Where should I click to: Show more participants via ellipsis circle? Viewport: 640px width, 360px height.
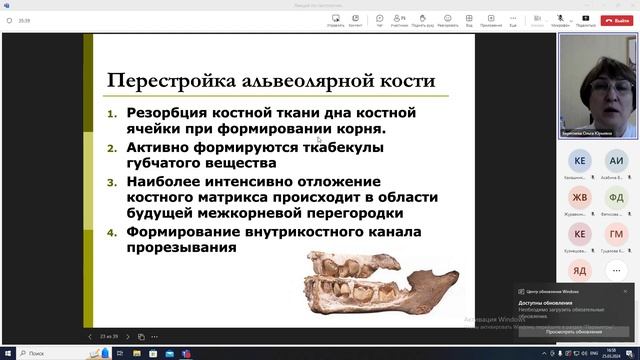(616, 271)
